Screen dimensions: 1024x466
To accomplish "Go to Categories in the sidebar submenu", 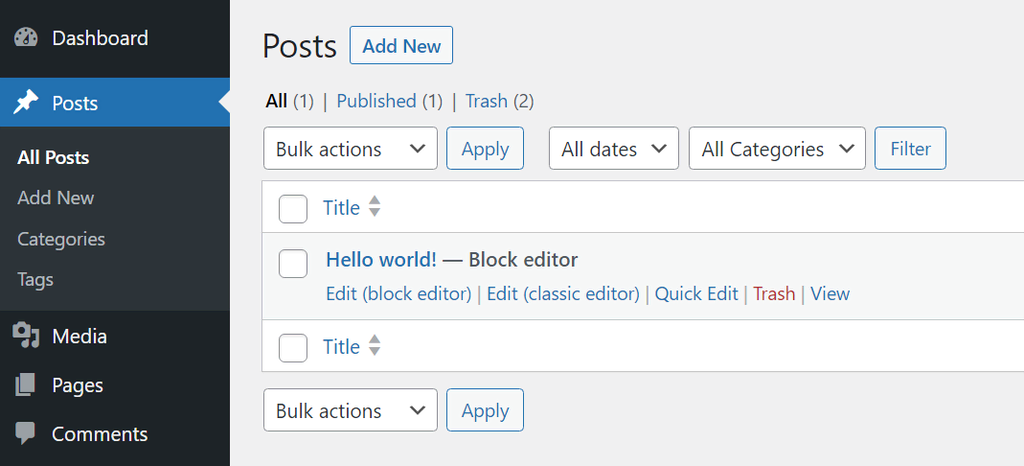I will point(61,239).
